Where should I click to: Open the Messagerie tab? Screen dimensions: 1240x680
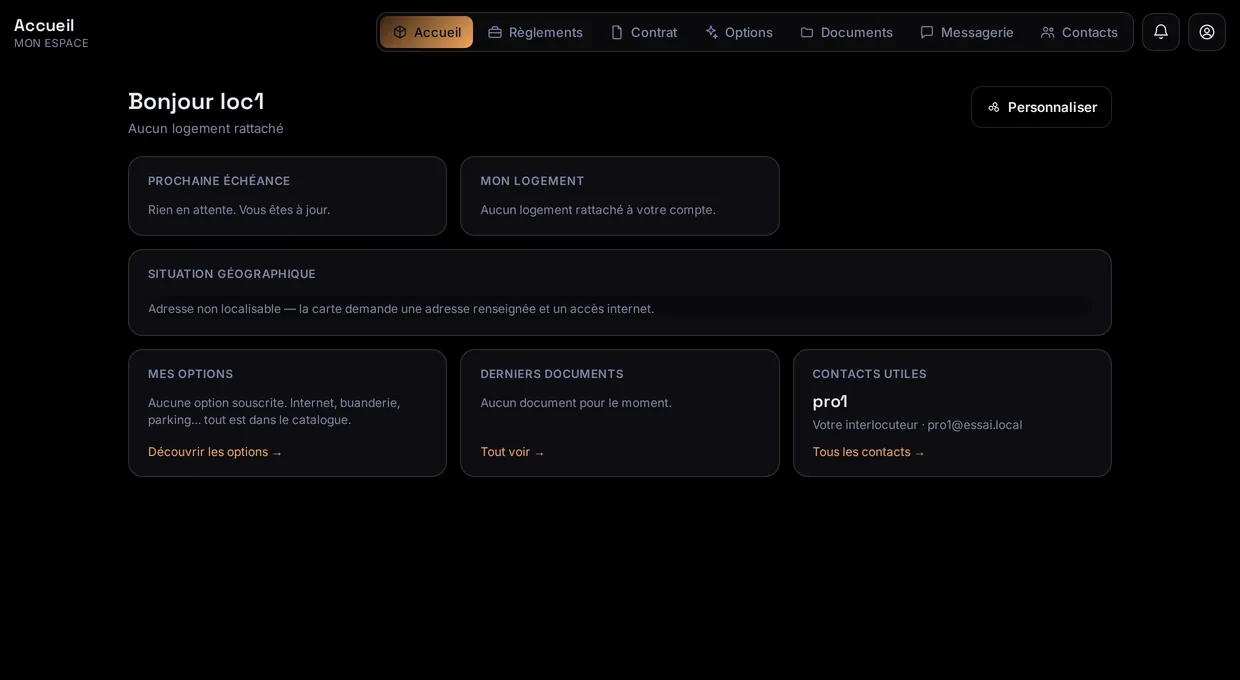967,32
